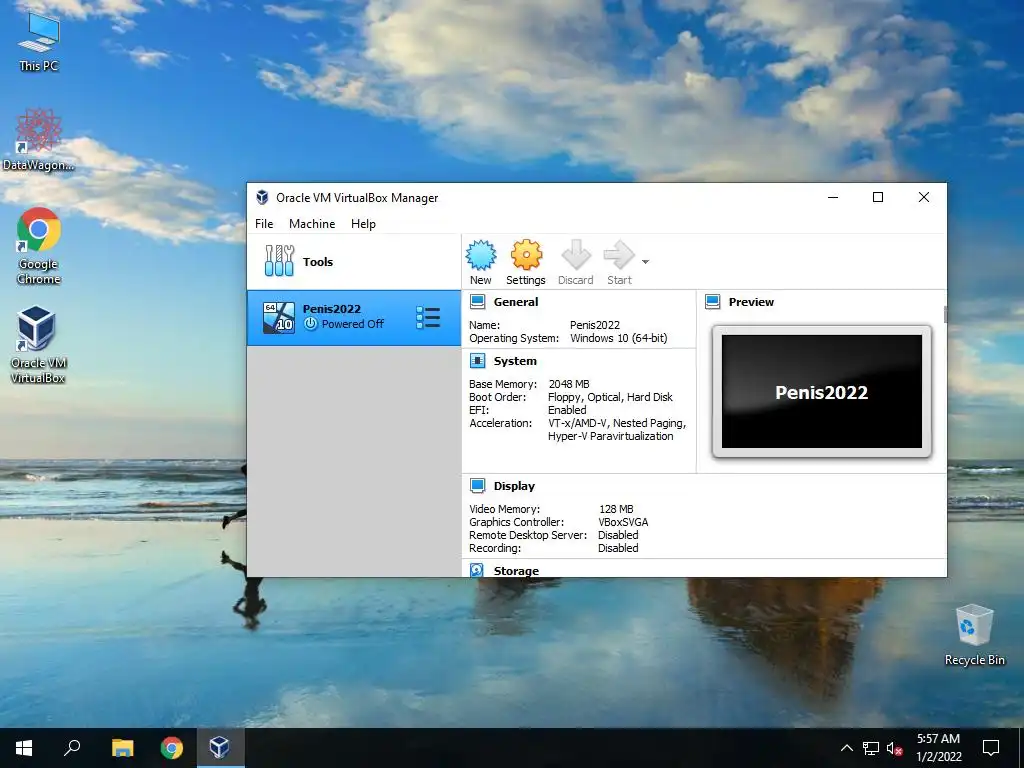Click the General section header link
This screenshot has height=768, width=1024.
[516, 302]
